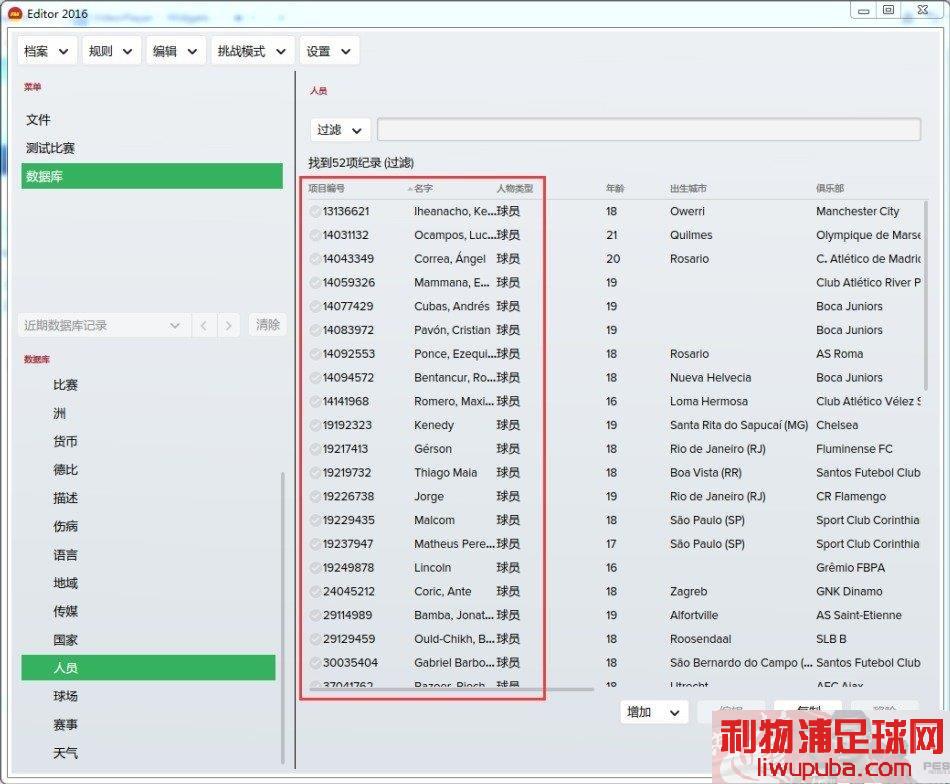The width and height of the screenshot is (950, 784).
Task: Click the horizontal scrollbar under records table
Action: [x=451, y=689]
